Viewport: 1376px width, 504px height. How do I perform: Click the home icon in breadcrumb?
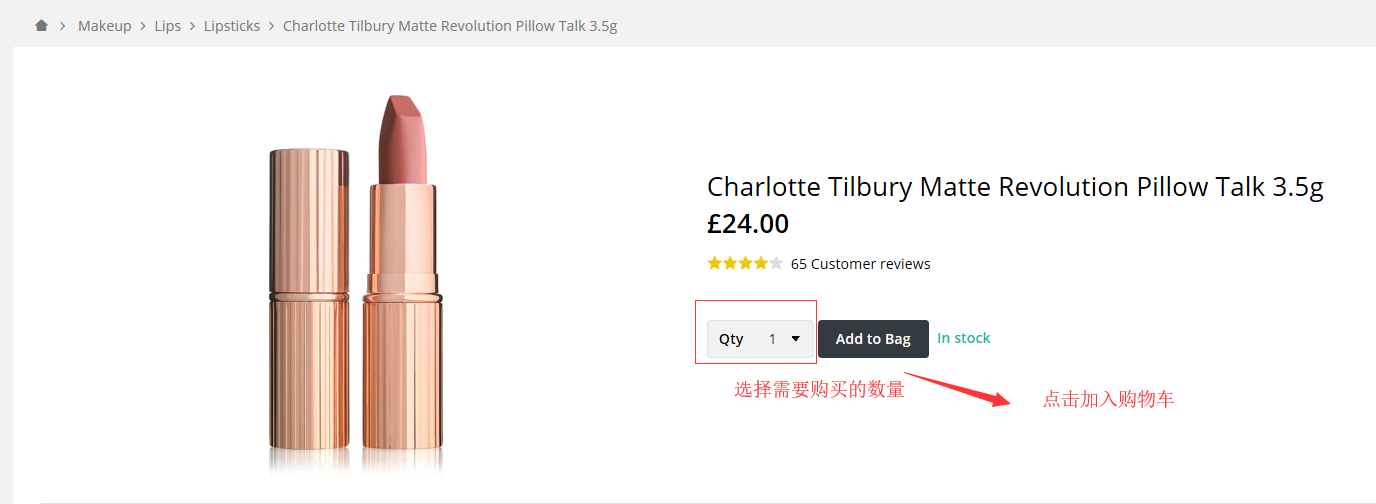pos(41,26)
